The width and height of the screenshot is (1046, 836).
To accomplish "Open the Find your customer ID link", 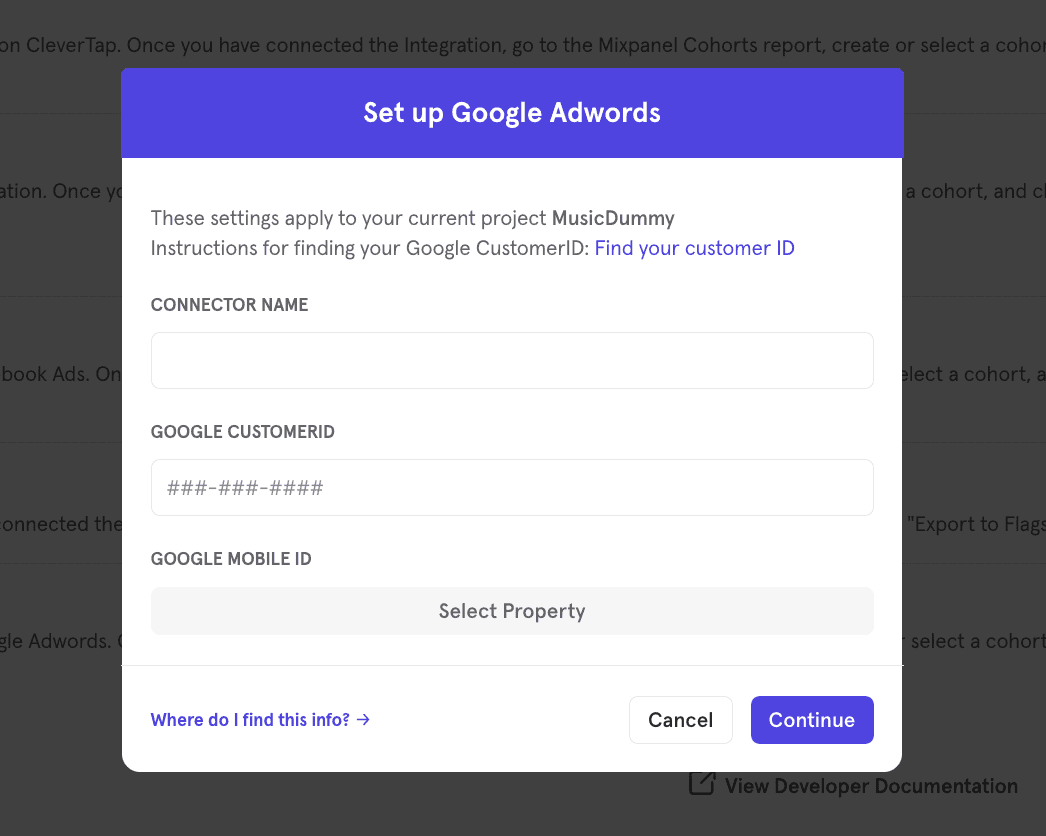I will tap(694, 247).
